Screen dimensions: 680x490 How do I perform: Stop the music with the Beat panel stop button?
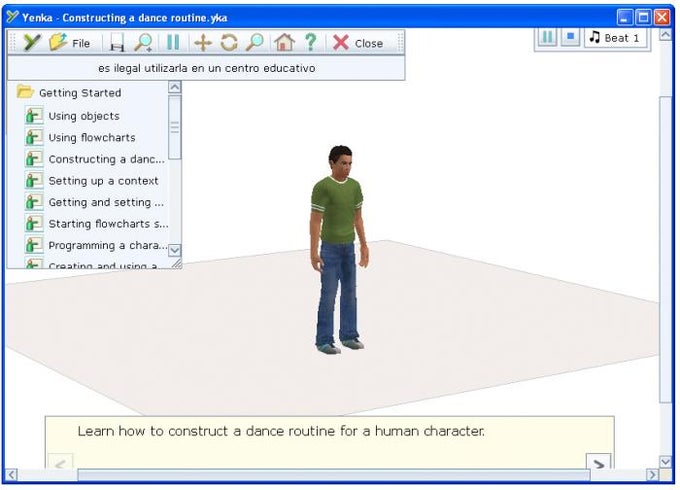[571, 37]
